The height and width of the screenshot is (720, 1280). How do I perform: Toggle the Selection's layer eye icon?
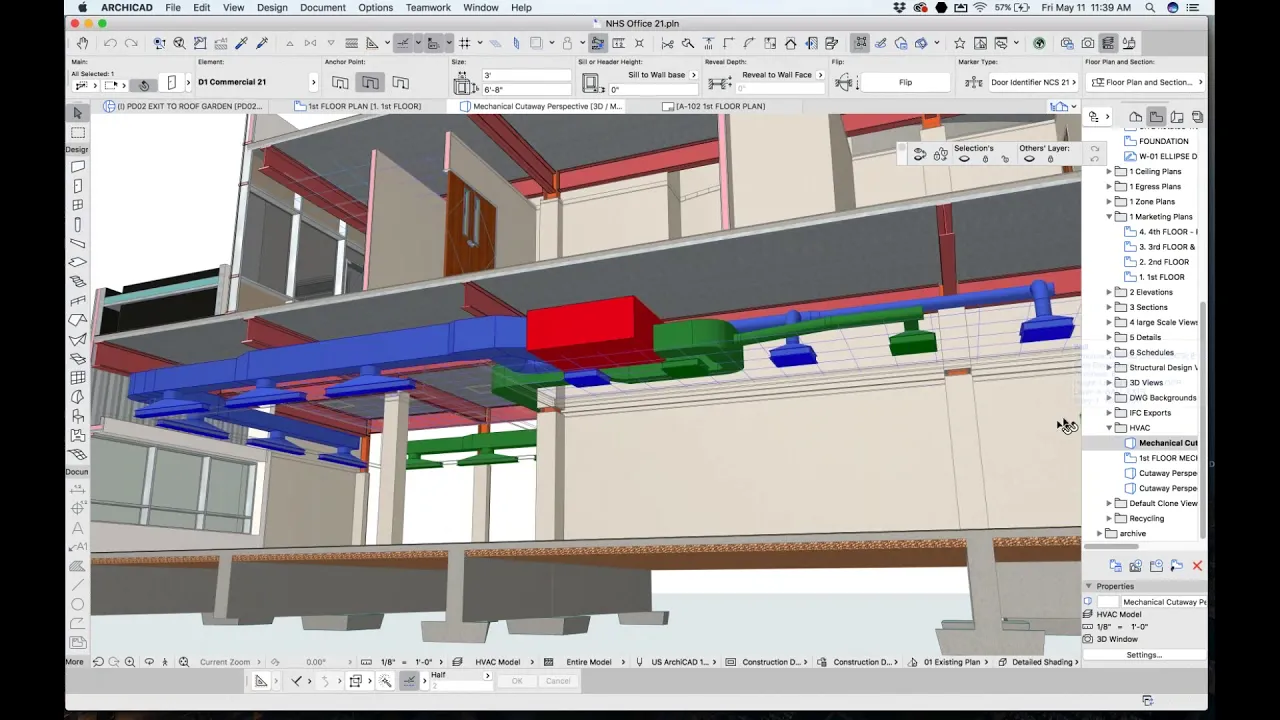coord(964,159)
